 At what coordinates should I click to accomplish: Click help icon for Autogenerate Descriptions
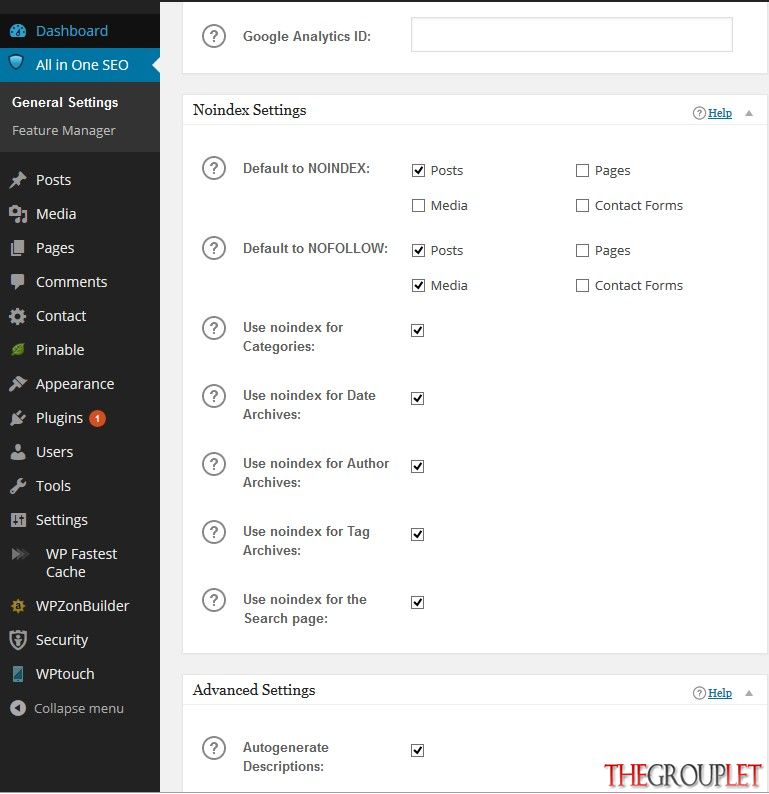point(214,748)
